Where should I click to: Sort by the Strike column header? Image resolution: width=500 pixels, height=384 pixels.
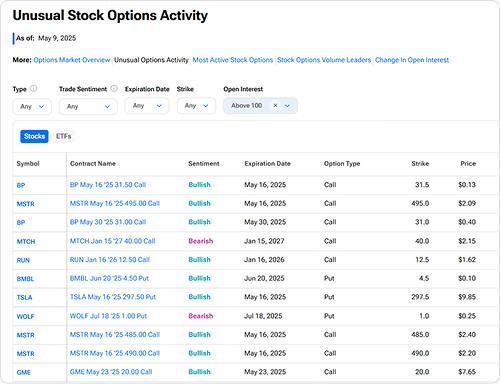(x=420, y=164)
